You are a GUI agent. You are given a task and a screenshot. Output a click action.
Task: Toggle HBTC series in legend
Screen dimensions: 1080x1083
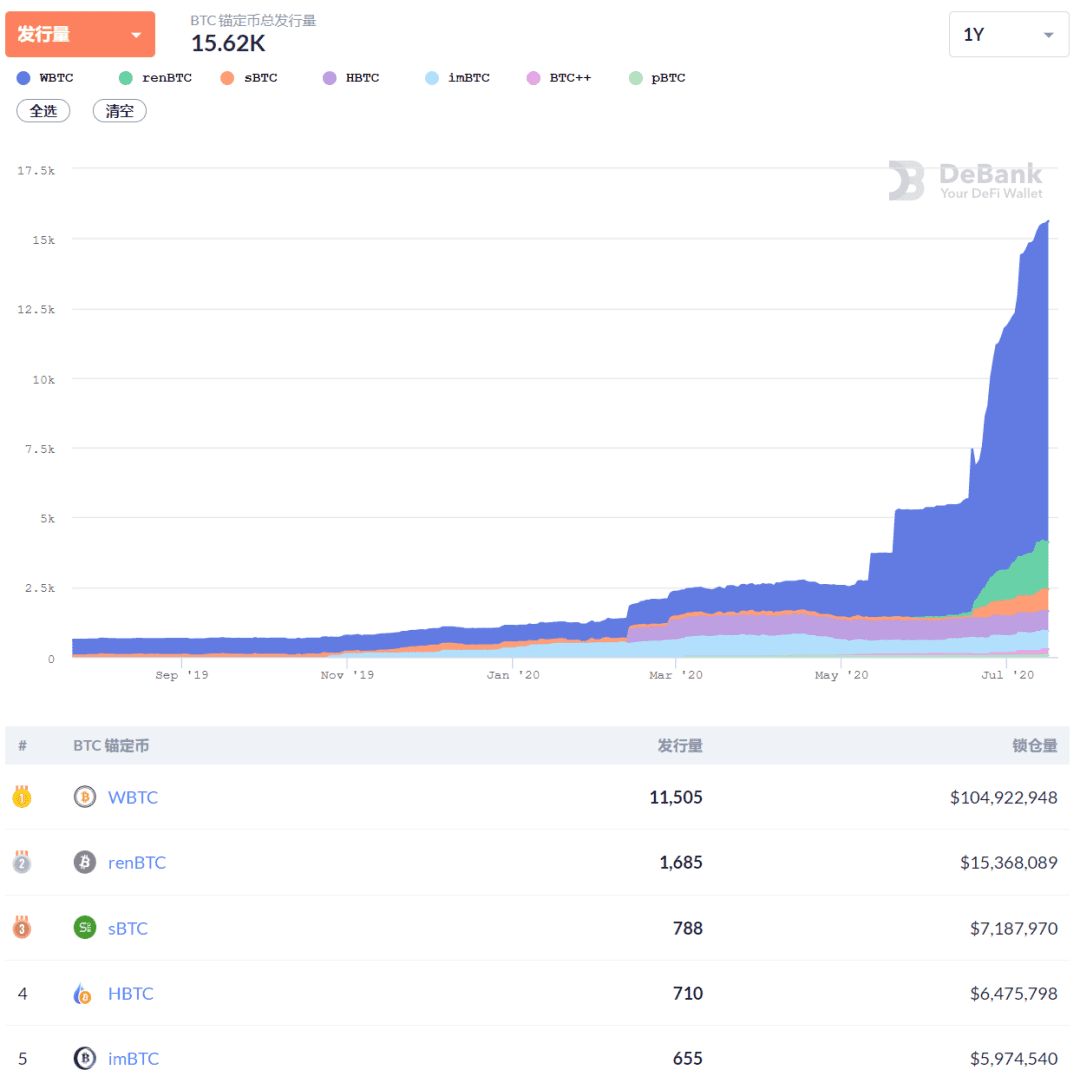(351, 78)
